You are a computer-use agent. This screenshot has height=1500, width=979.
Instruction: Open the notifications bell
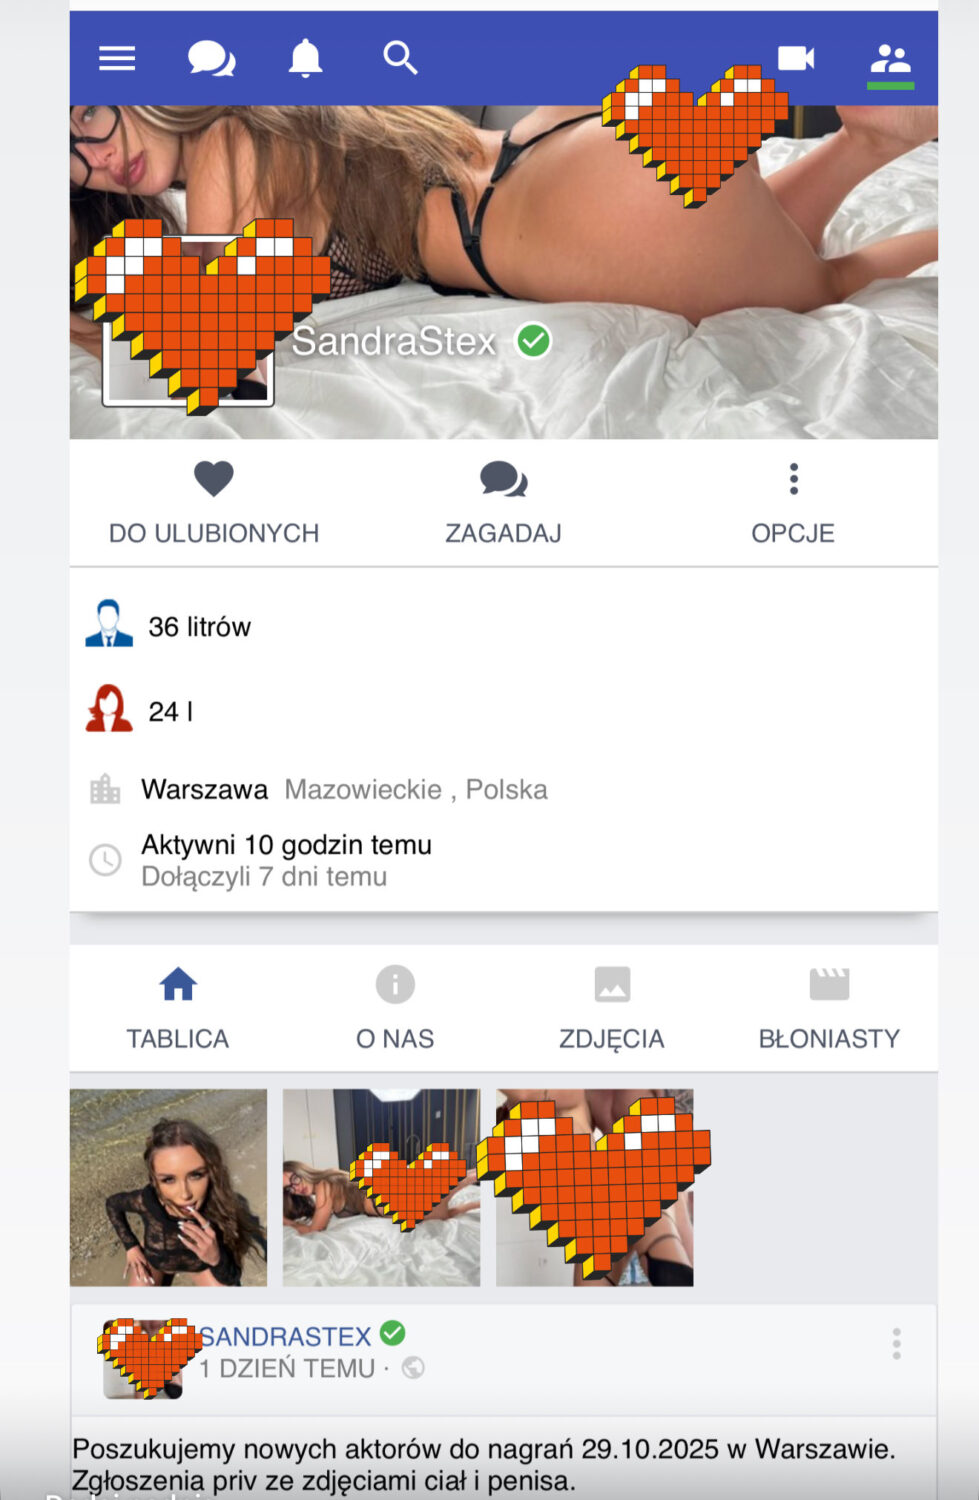[x=305, y=59]
